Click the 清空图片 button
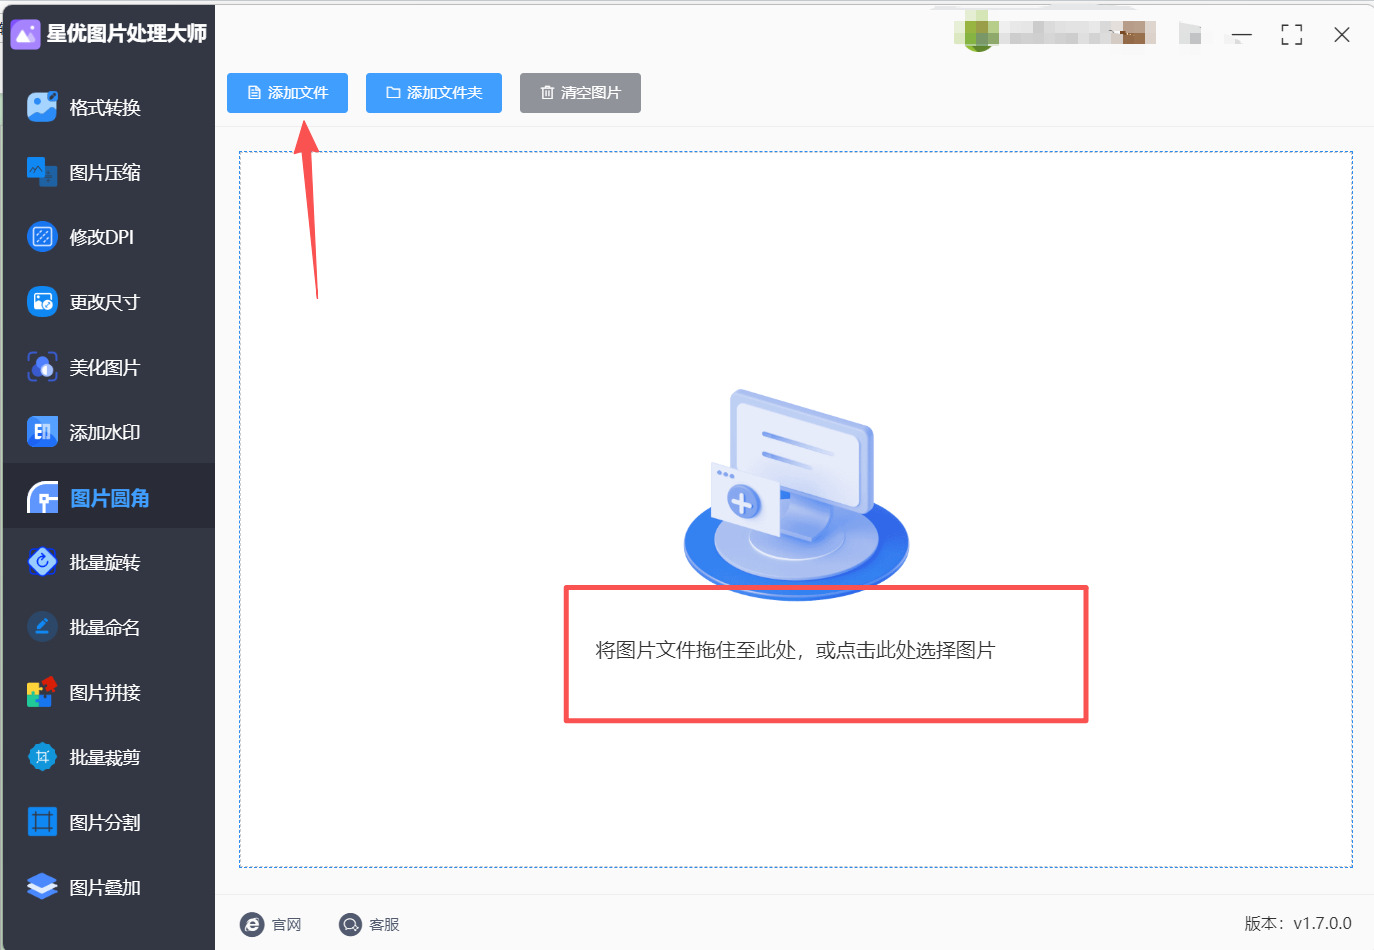This screenshot has height=950, width=1374. click(580, 93)
